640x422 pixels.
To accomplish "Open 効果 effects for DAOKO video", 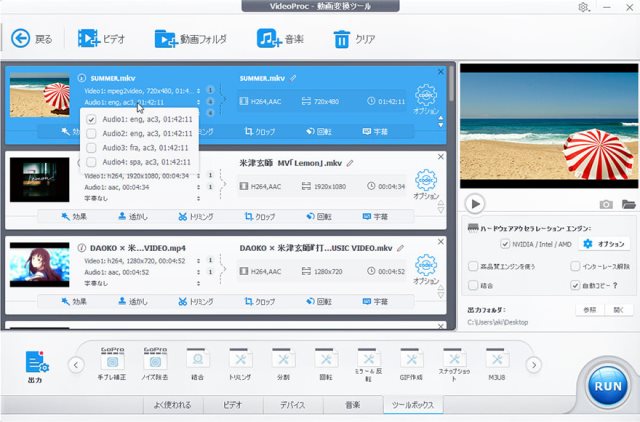I will pyautogui.click(x=74, y=301).
